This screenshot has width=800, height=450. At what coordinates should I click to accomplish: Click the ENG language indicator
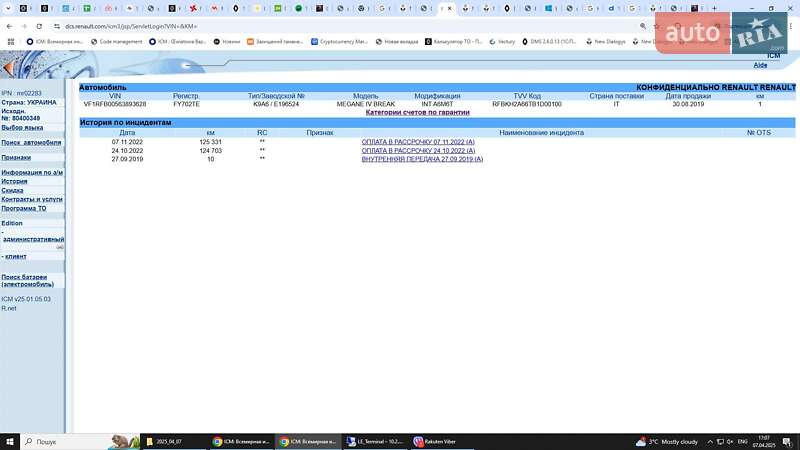pos(743,441)
